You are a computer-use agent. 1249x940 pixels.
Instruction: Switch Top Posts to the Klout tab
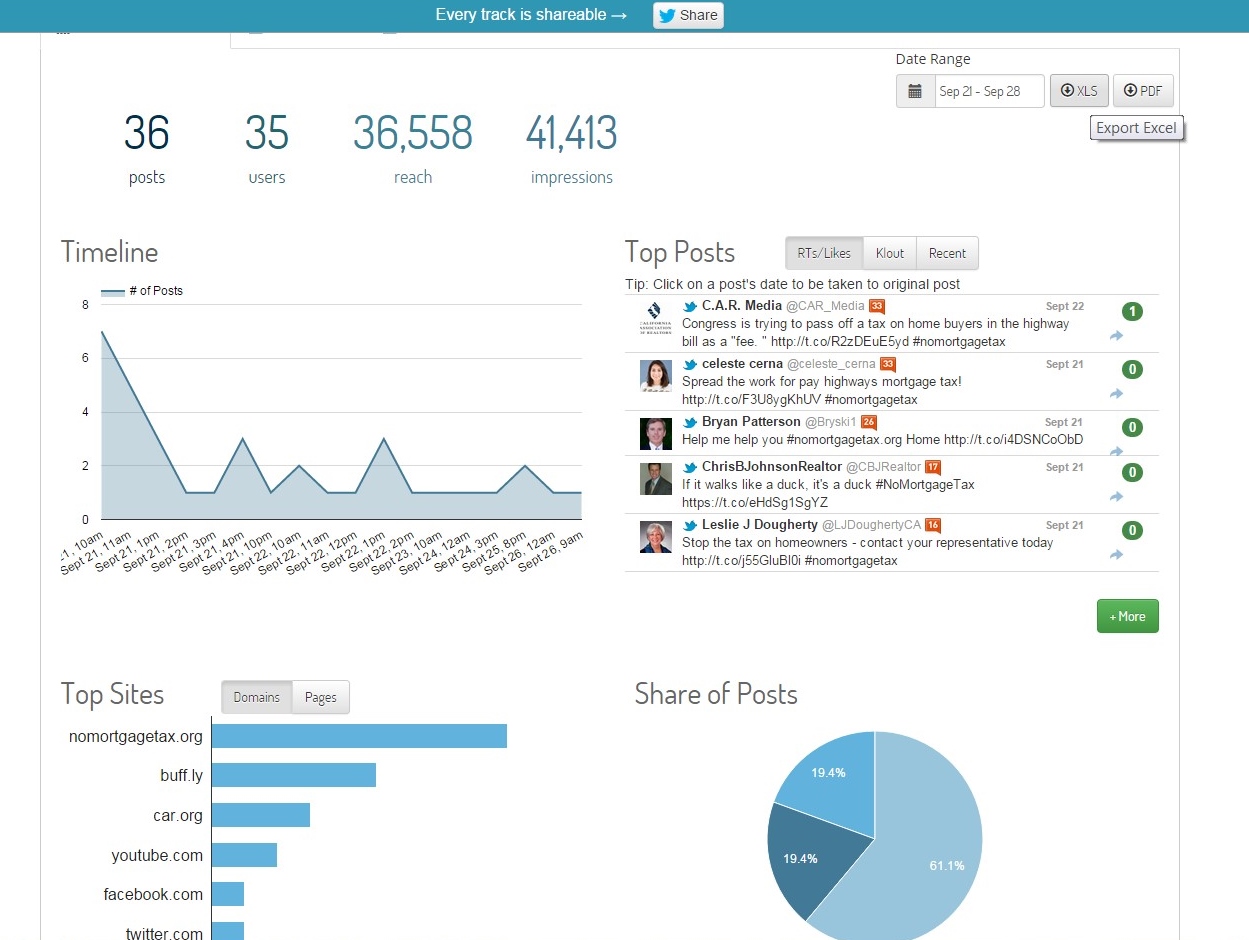890,253
